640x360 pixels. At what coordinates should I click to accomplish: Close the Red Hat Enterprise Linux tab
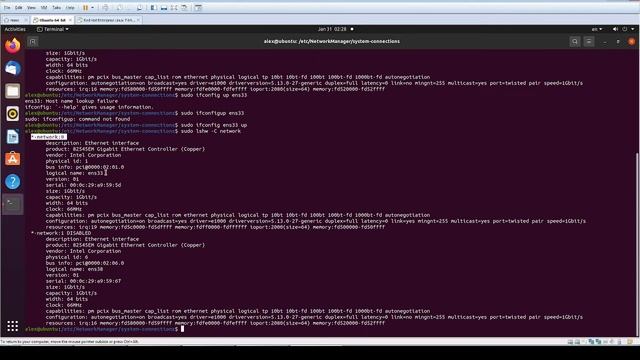coord(138,20)
